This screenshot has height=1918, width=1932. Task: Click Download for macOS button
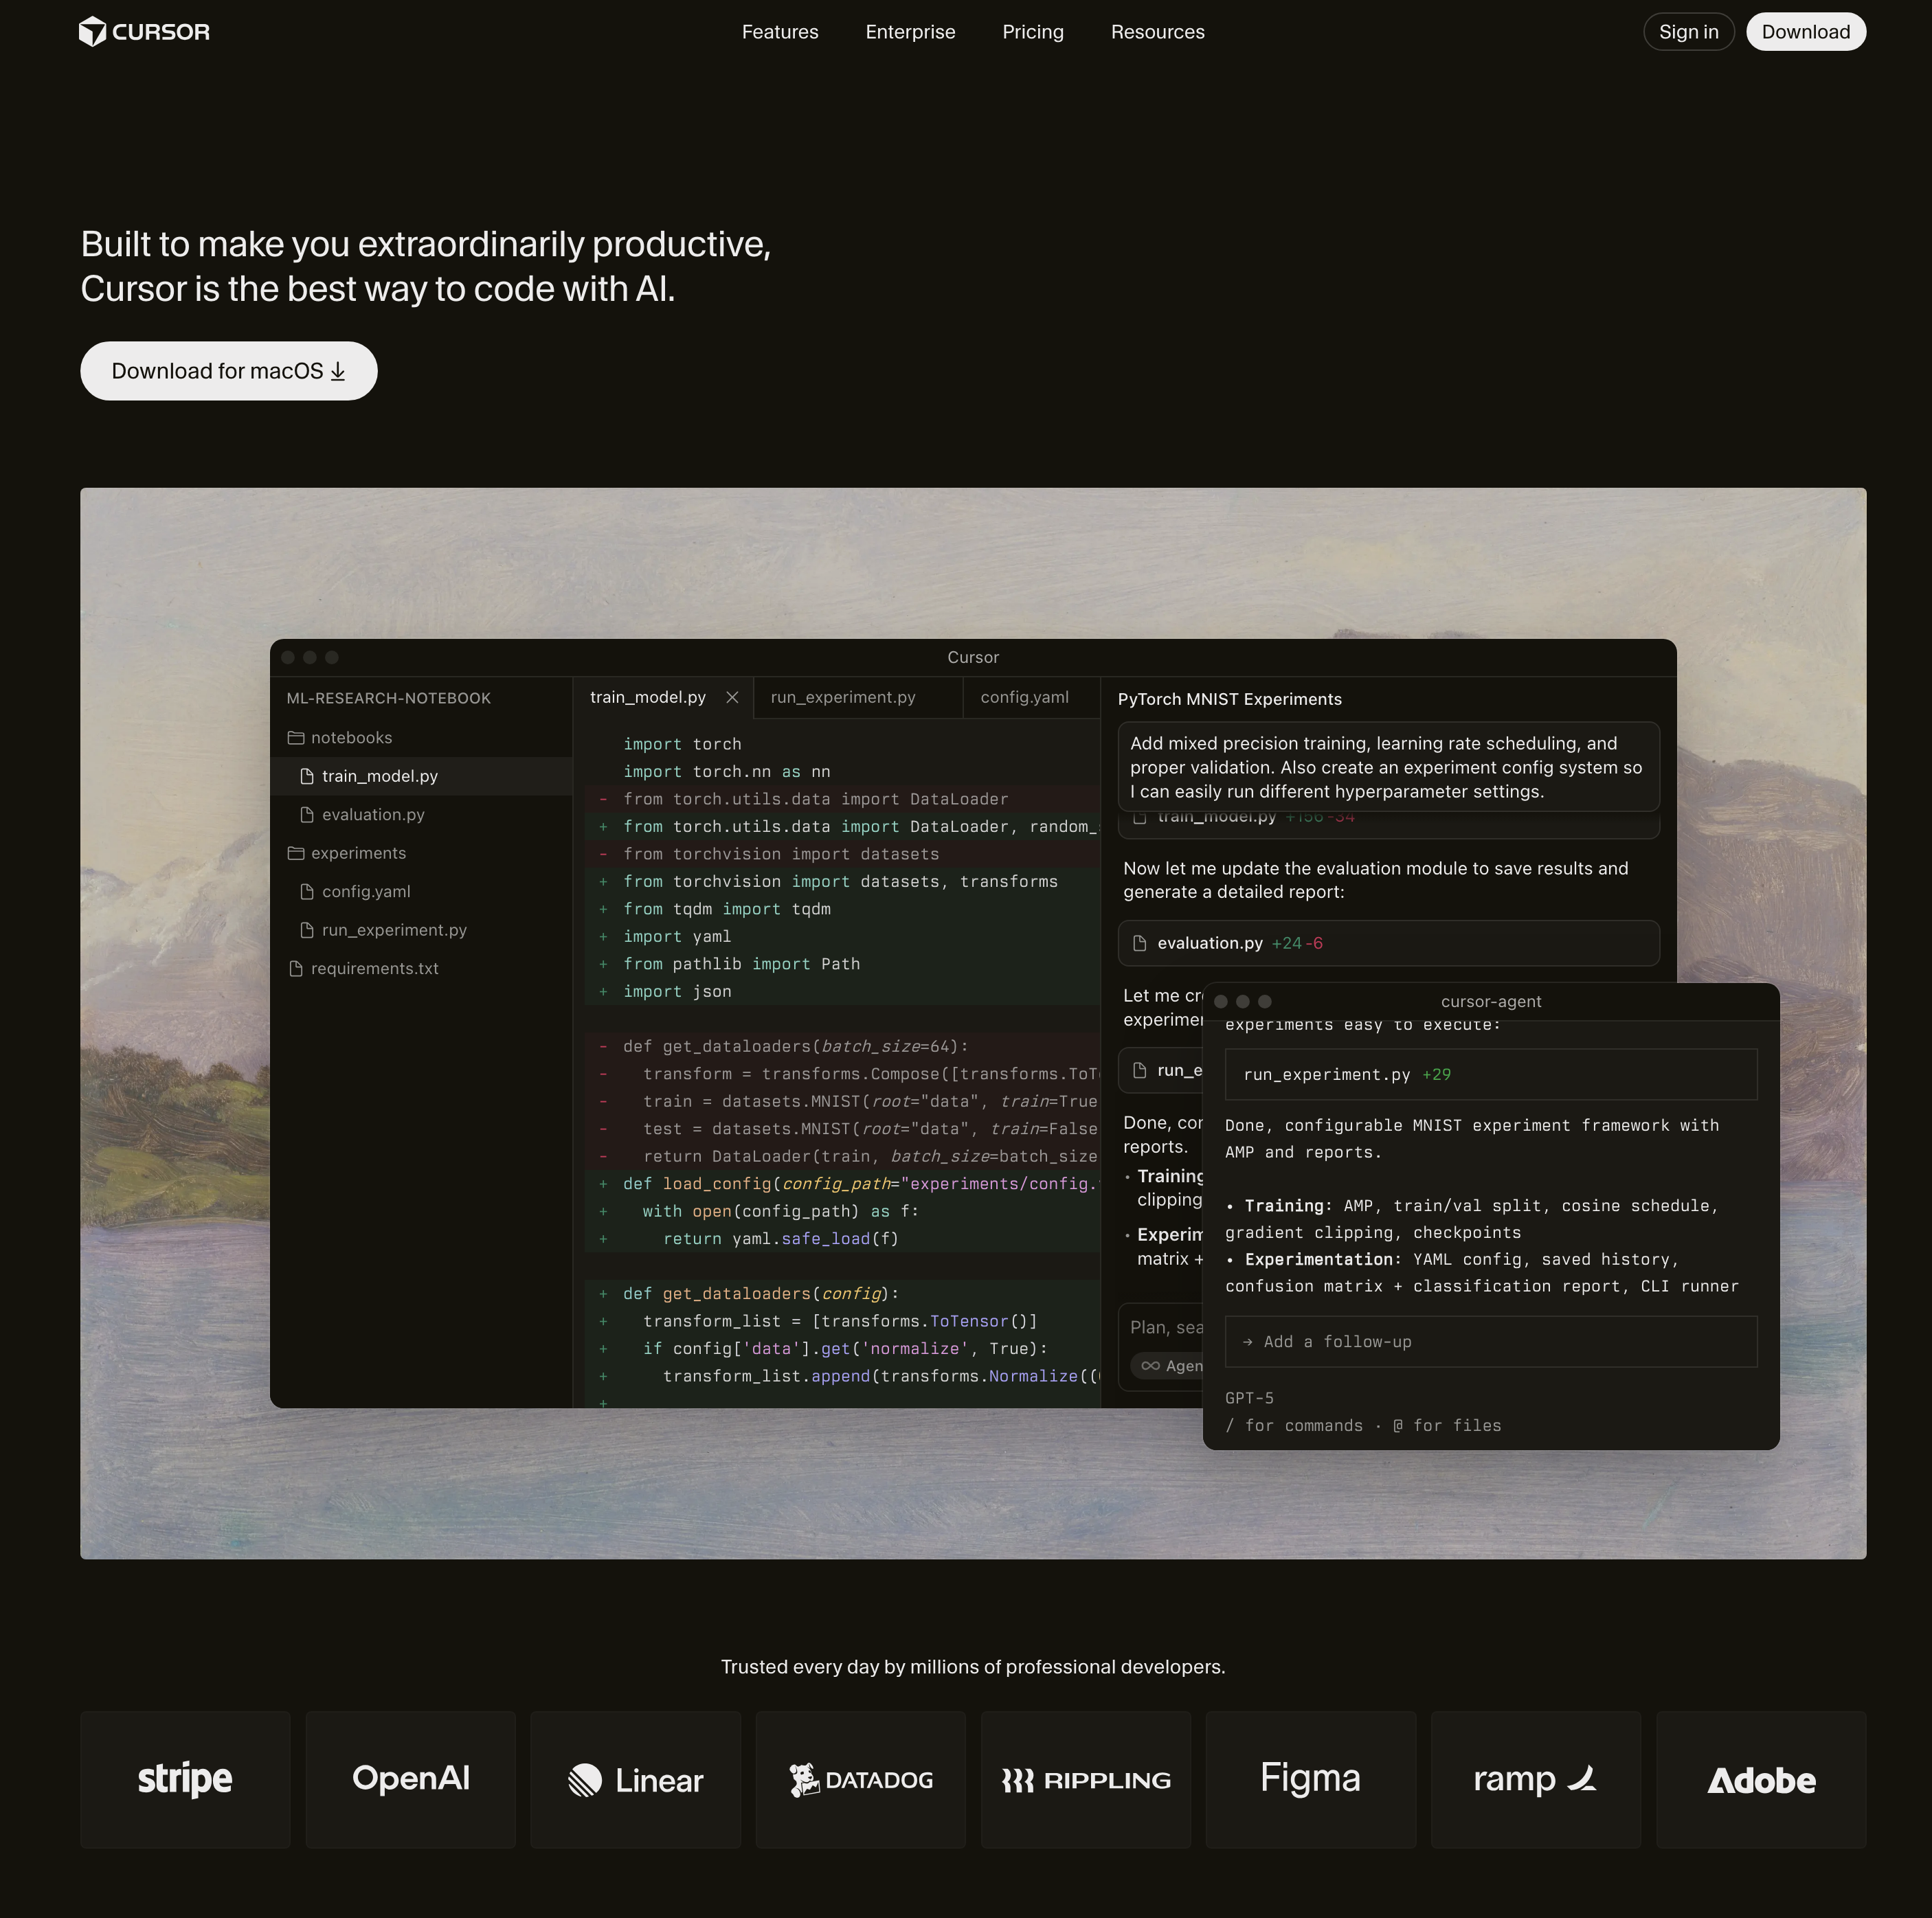tap(229, 371)
